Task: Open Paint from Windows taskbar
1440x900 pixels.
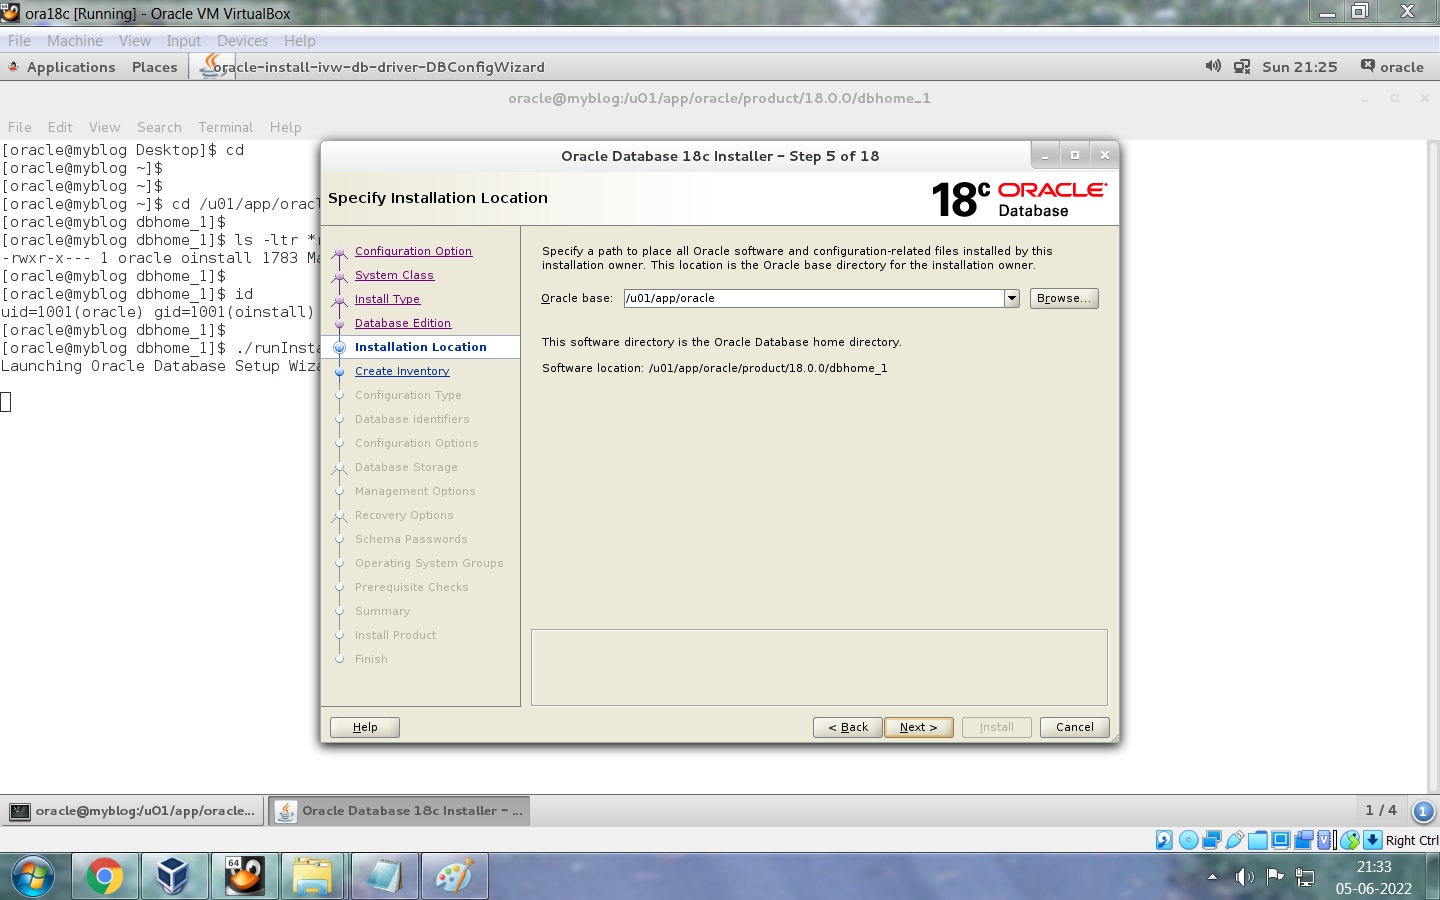Action: [454, 877]
